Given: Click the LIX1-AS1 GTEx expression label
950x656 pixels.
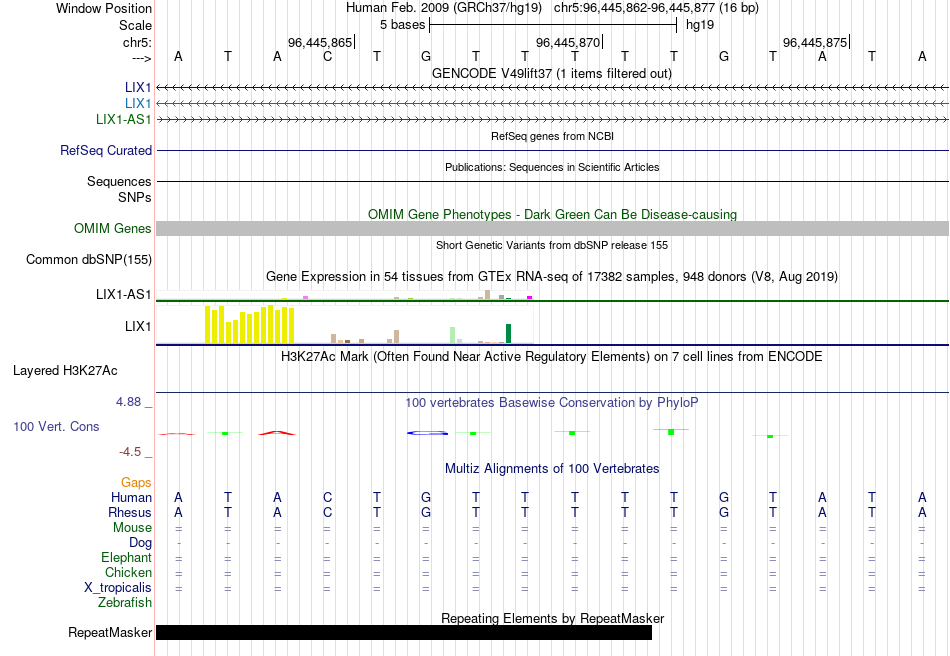Looking at the screenshot, I should point(124,294).
